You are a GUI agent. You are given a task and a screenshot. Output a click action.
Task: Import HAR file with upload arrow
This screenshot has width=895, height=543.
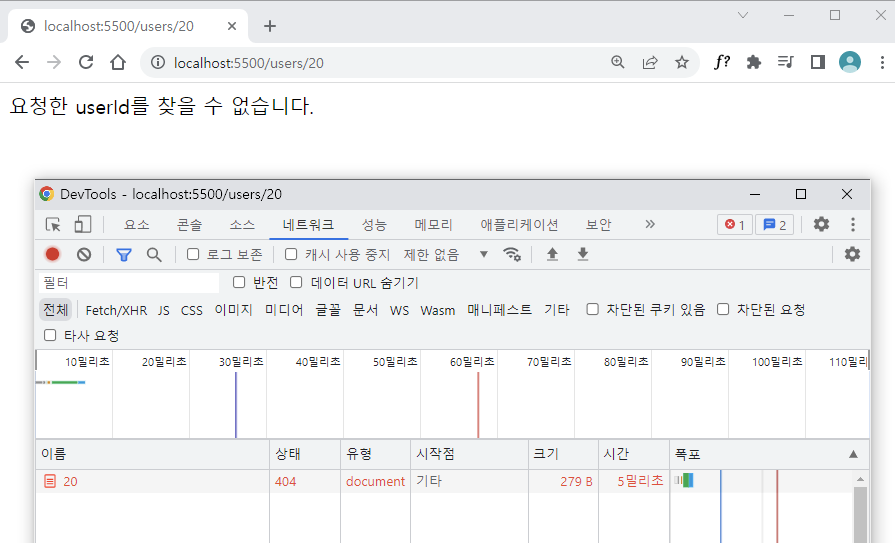pyautogui.click(x=552, y=254)
